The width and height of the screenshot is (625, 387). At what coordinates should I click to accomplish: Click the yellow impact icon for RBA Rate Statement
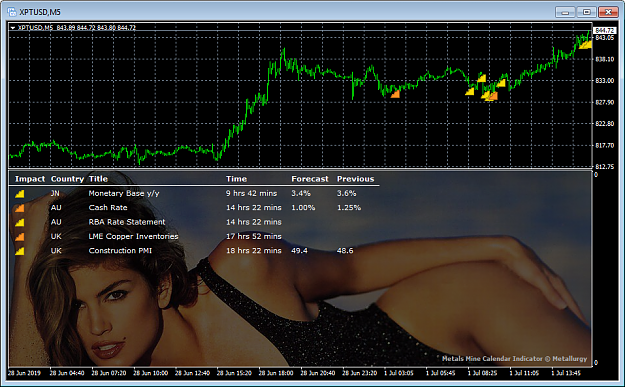click(x=20, y=222)
